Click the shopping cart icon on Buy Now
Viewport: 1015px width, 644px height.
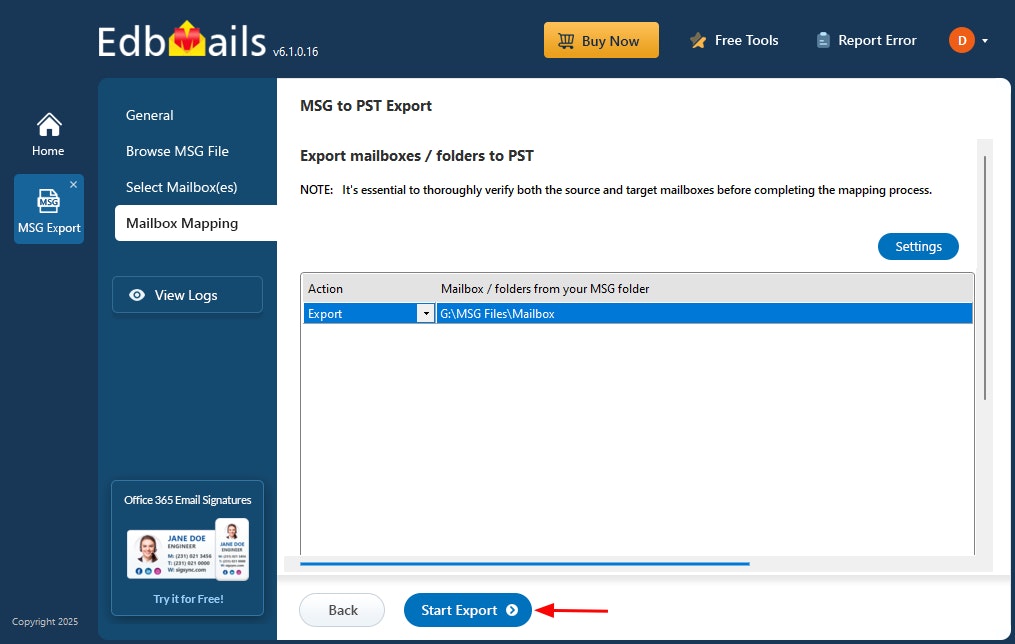[x=566, y=41]
